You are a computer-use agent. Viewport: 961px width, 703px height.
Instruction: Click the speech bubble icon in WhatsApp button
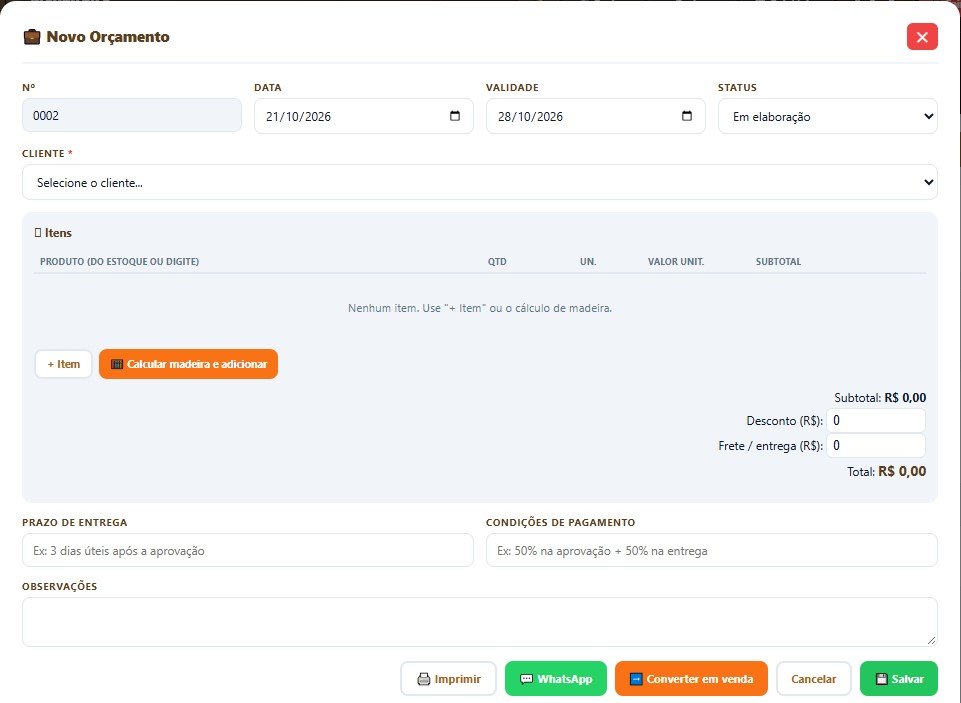click(x=526, y=679)
